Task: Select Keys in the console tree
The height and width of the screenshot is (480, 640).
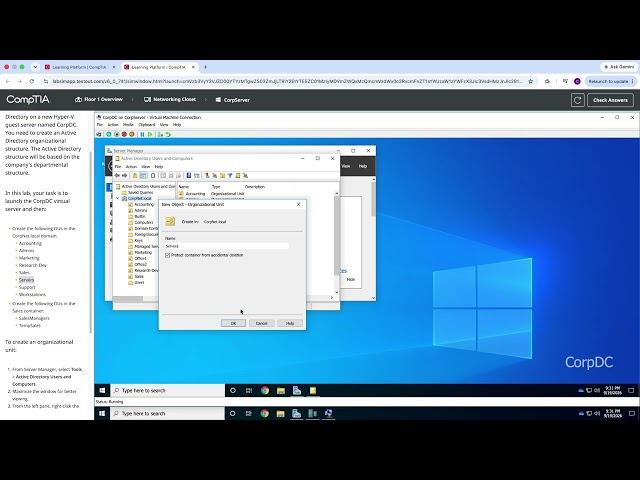Action: coord(136,240)
